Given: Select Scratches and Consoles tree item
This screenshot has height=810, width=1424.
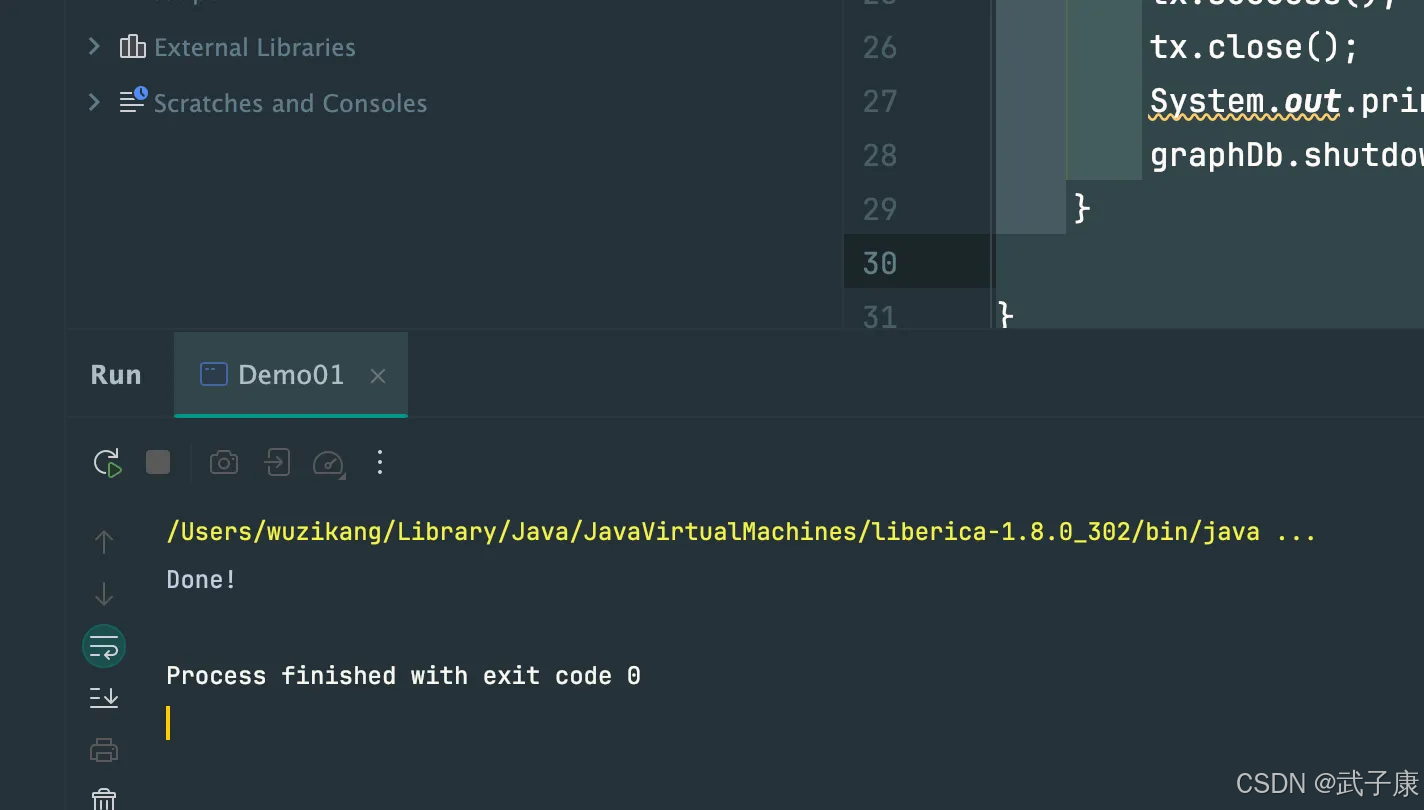Looking at the screenshot, I should tap(290, 103).
